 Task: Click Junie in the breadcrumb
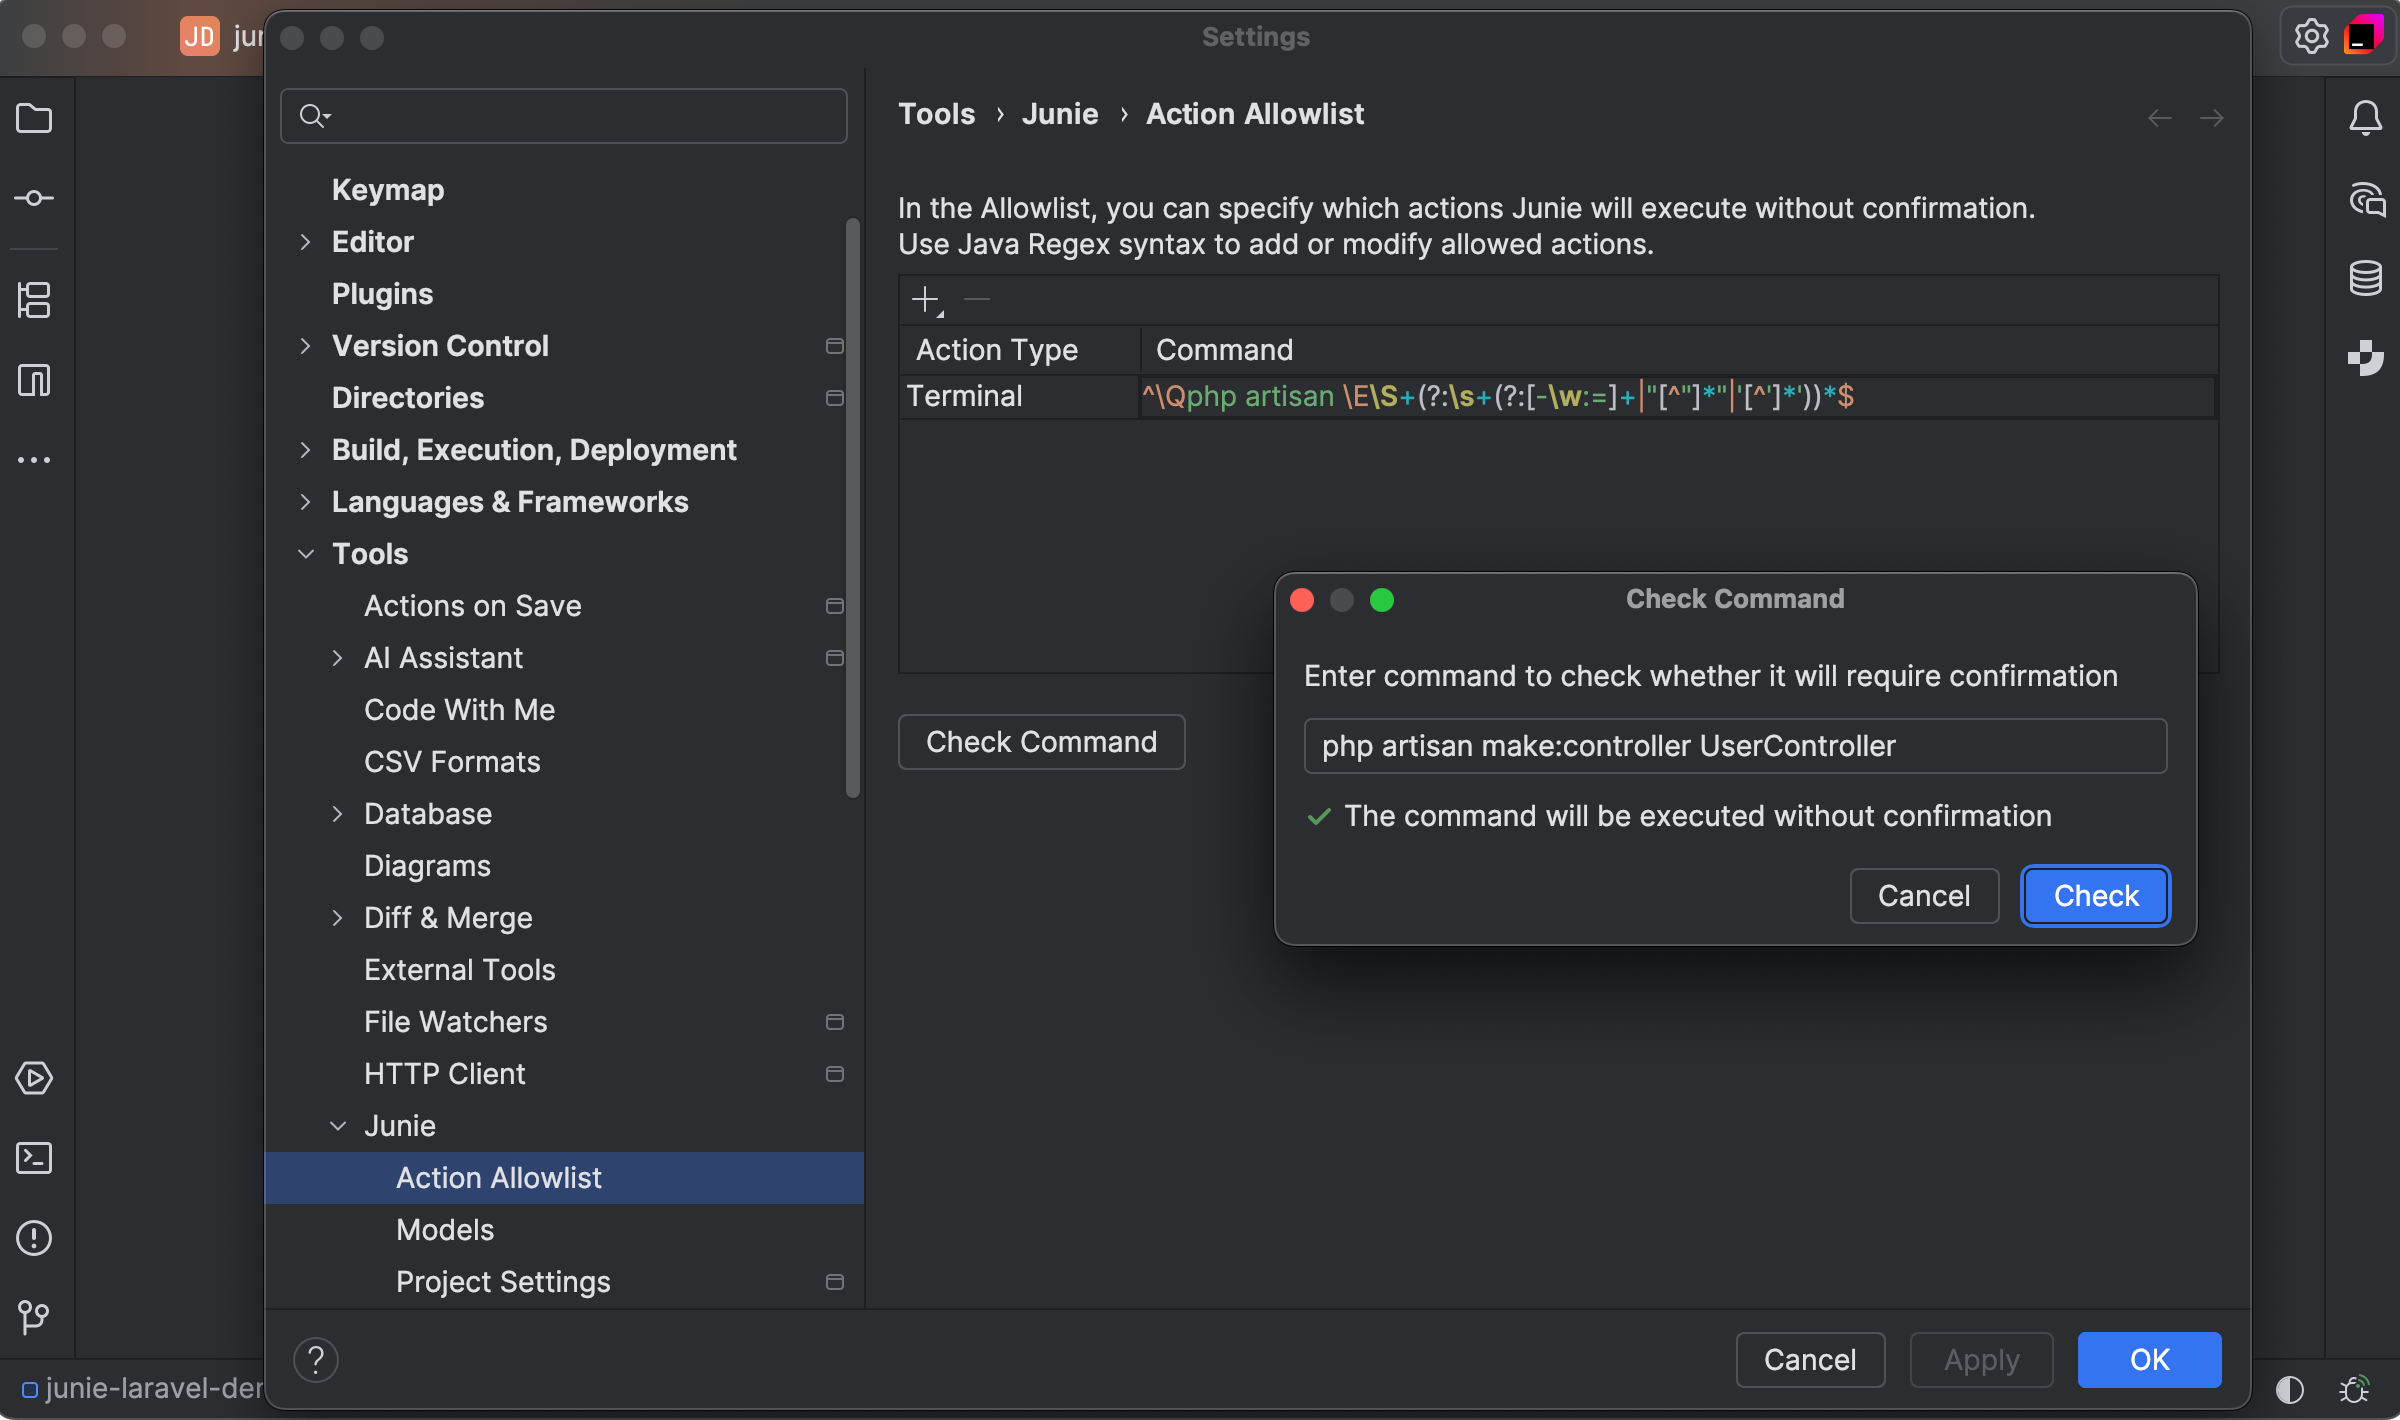pyautogui.click(x=1060, y=114)
